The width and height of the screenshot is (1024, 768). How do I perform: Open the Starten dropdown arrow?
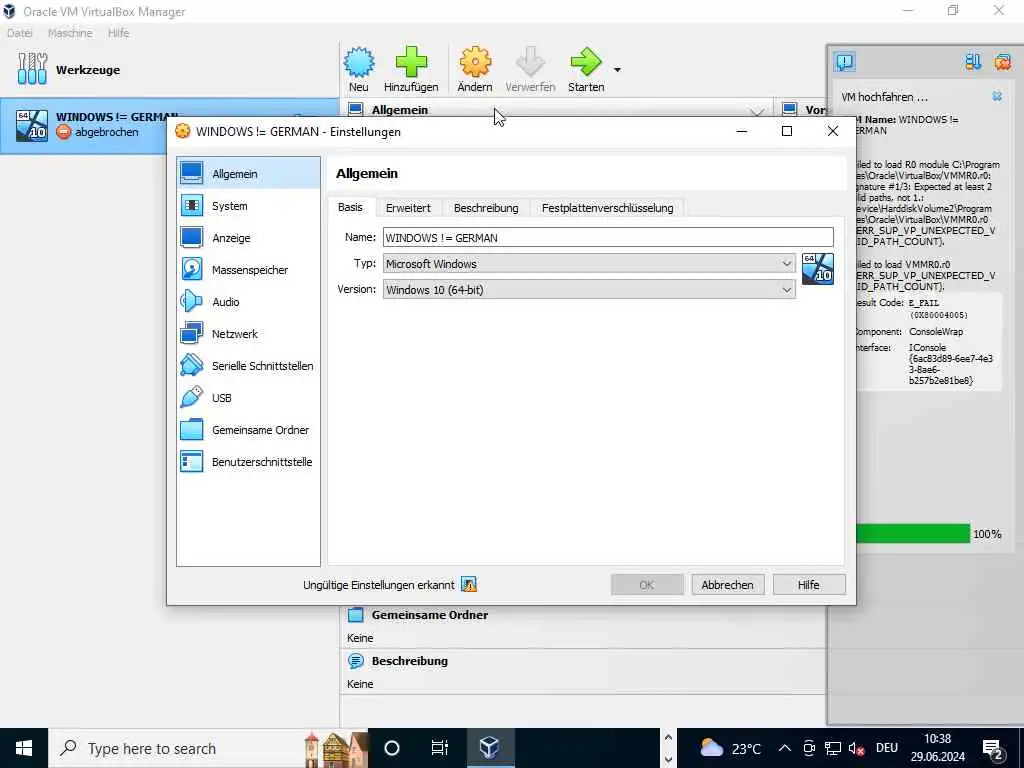(617, 70)
